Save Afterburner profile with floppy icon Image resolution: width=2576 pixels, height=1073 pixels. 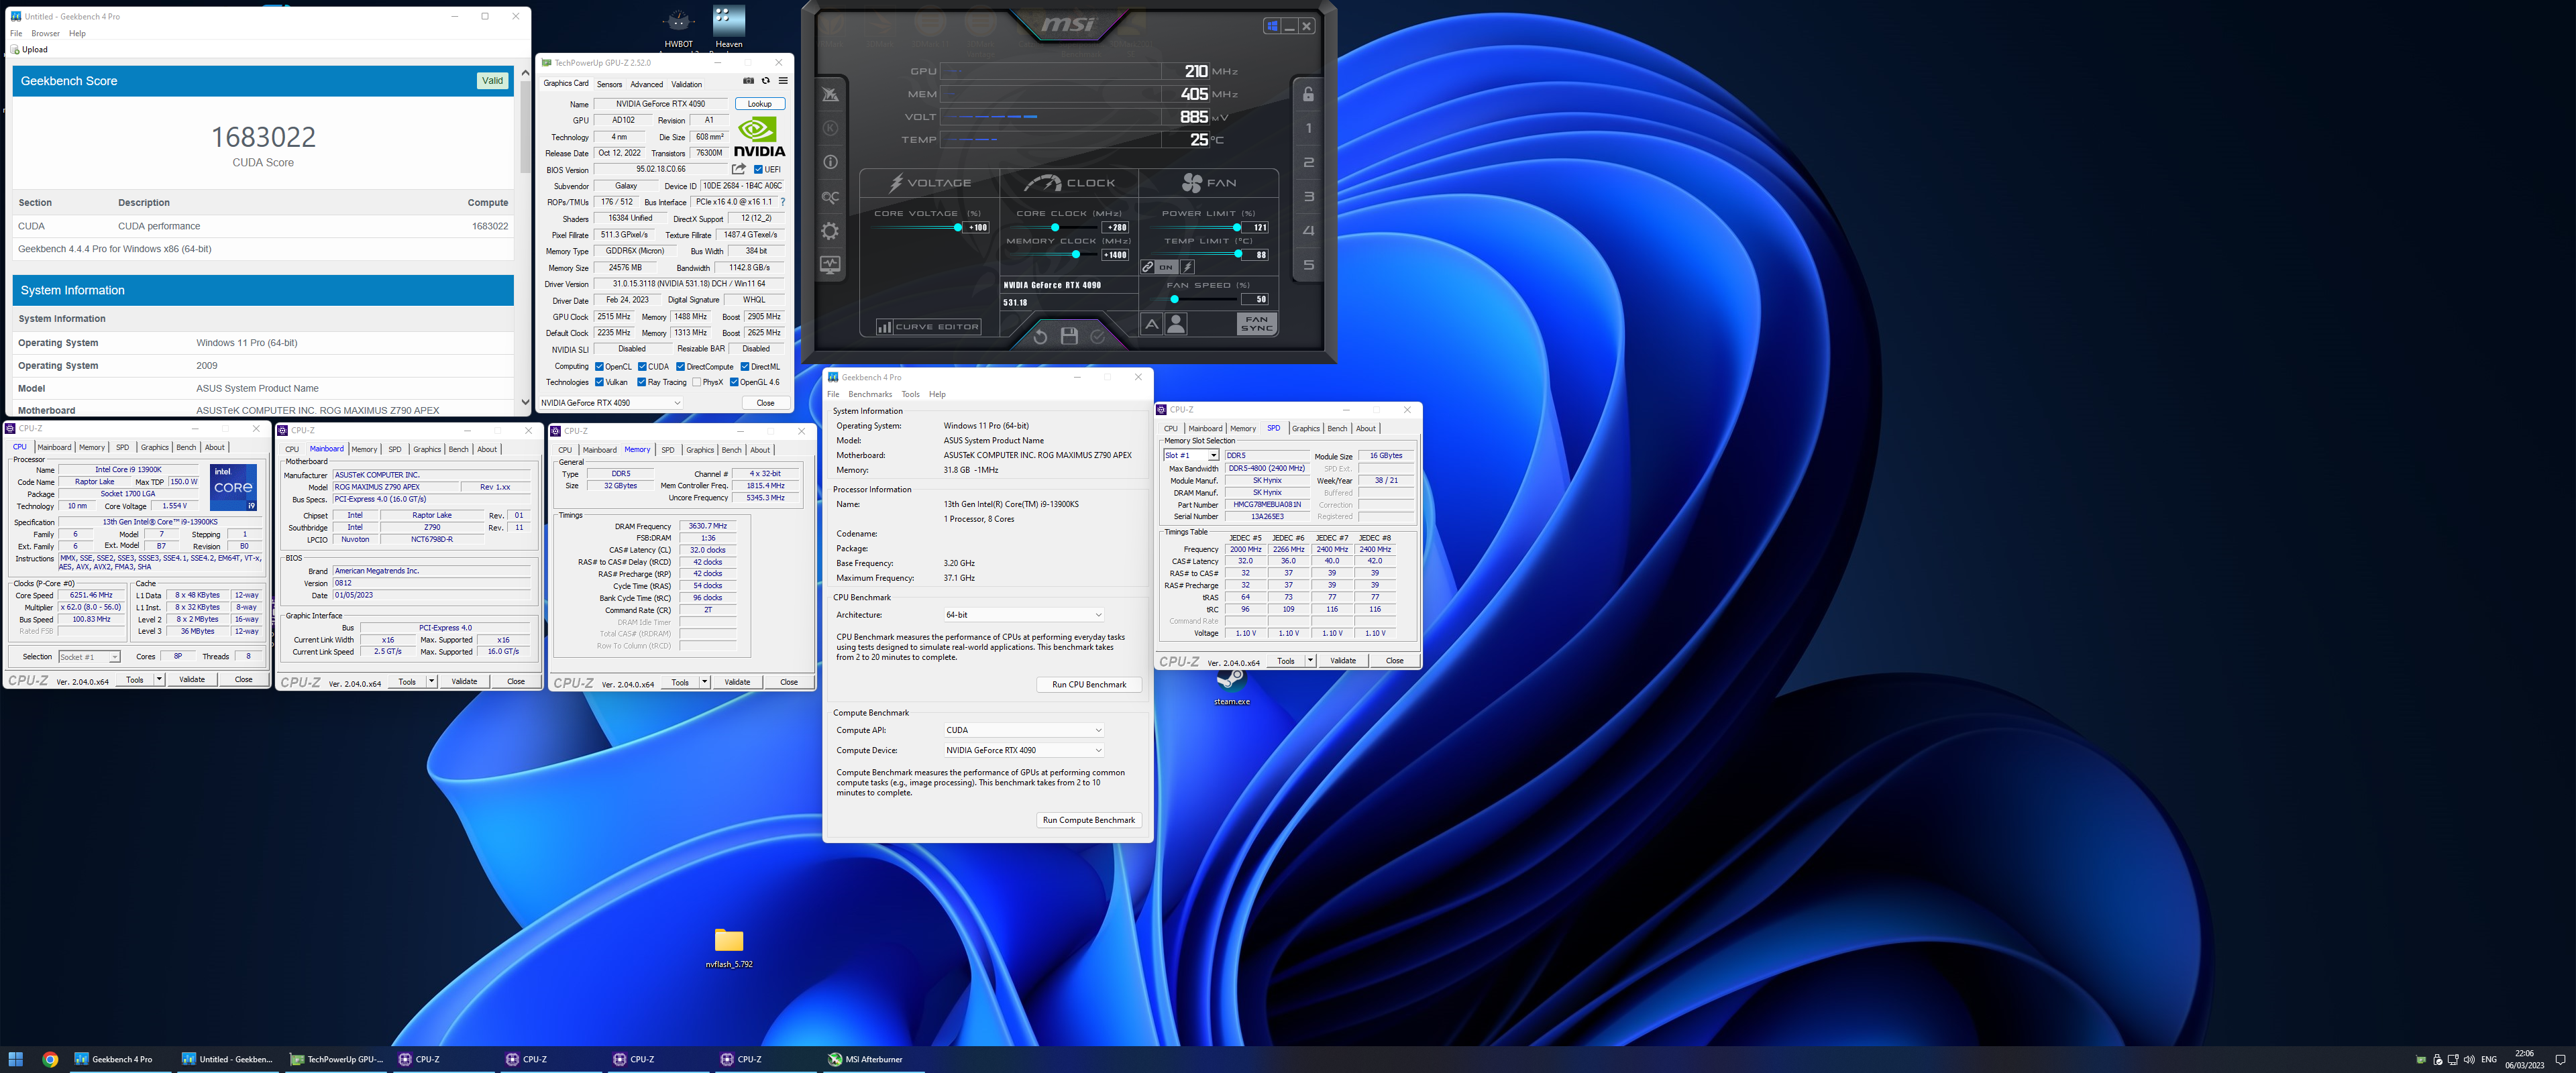click(x=1069, y=336)
